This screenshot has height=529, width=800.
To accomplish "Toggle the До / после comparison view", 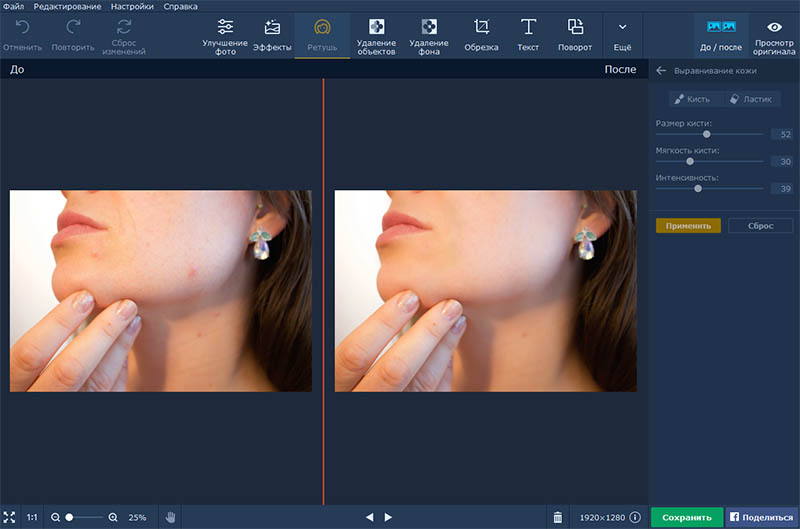I will (721, 35).
